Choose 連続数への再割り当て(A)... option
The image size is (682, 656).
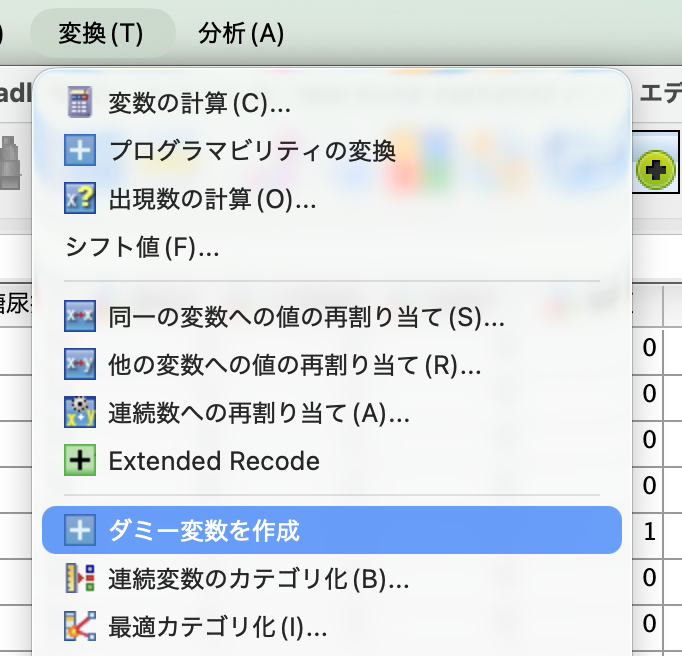tap(332, 412)
